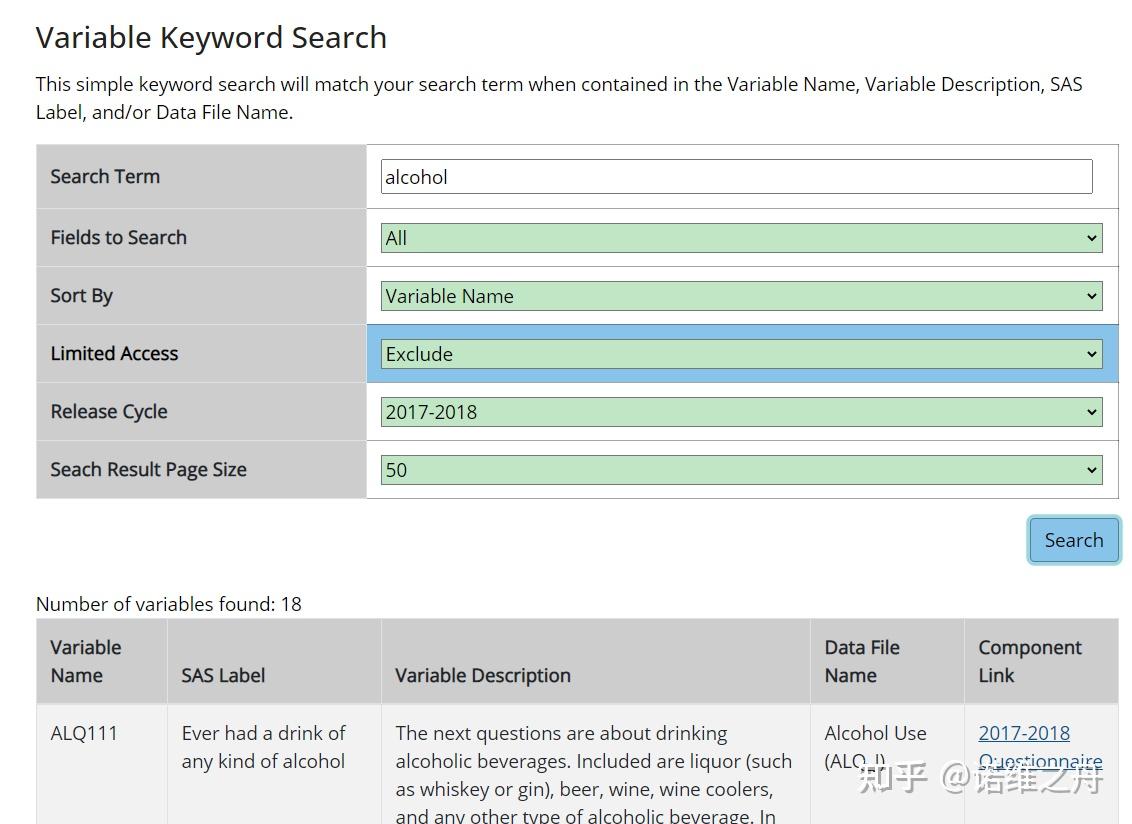Click the Limited Access row label
1132x824 pixels.
114,354
